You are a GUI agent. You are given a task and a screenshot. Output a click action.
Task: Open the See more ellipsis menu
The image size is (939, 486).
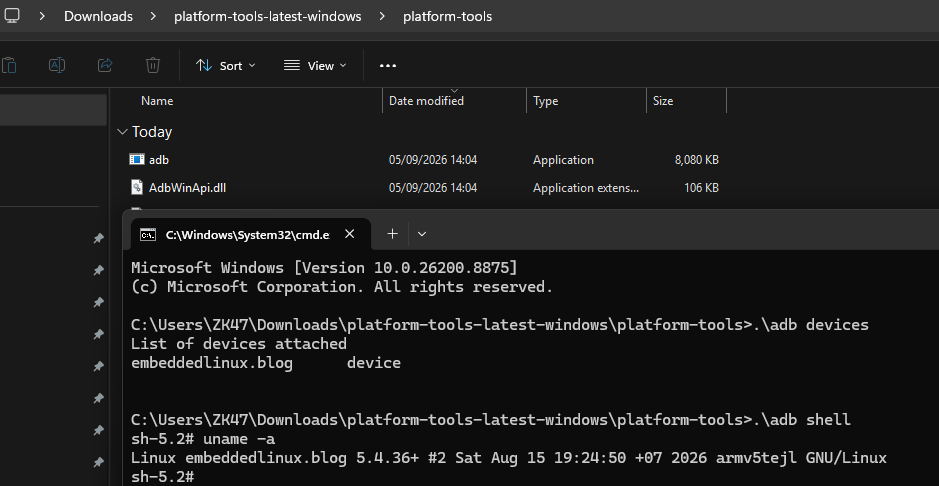coord(388,66)
